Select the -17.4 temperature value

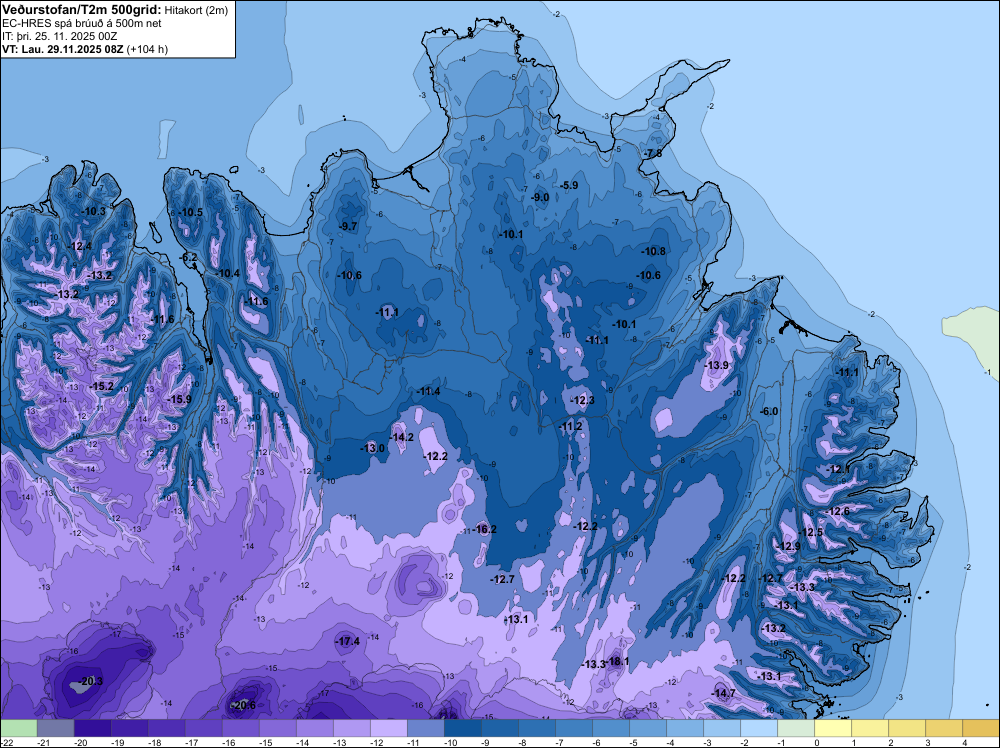348,642
